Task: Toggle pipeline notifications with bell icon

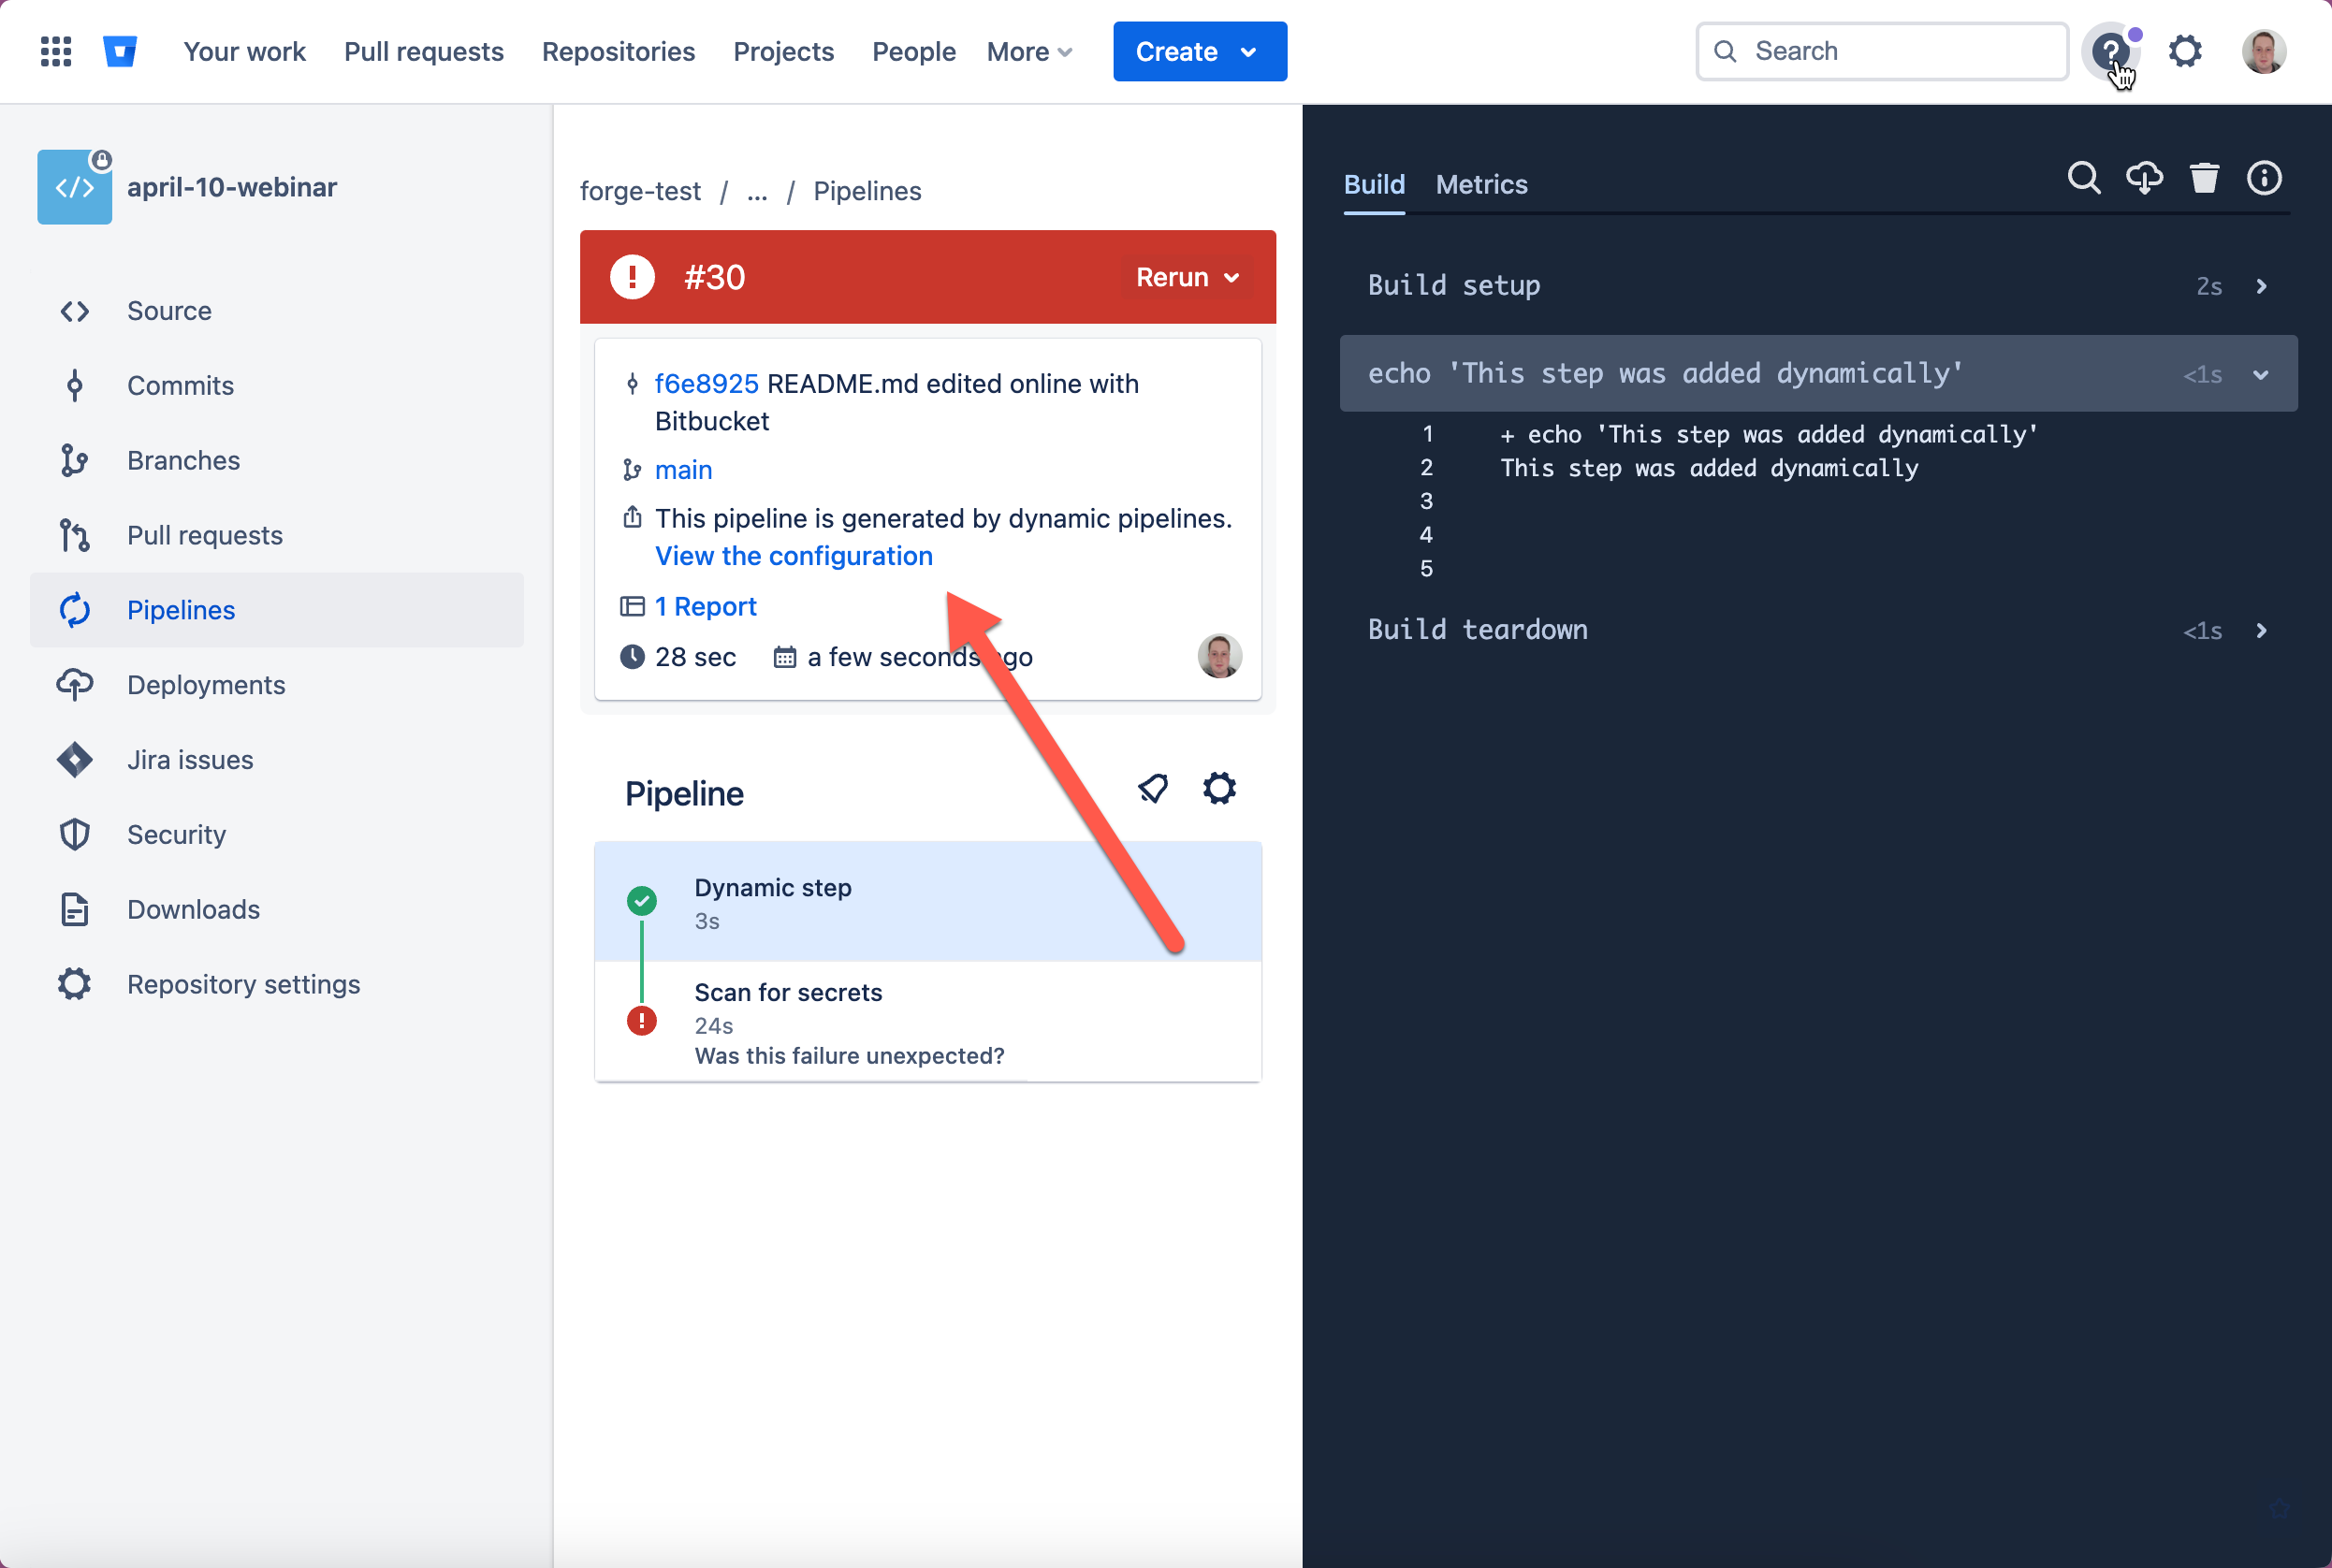Action: pyautogui.click(x=1153, y=788)
